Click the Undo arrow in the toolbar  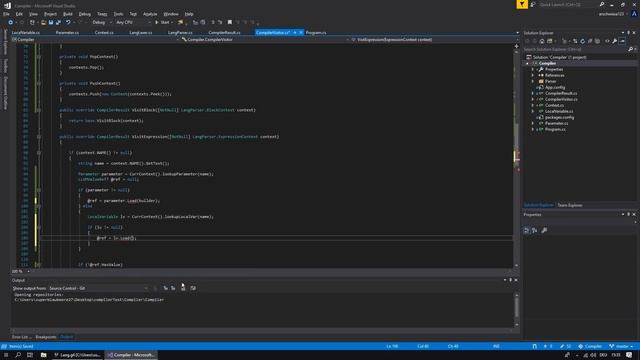coord(68,22)
